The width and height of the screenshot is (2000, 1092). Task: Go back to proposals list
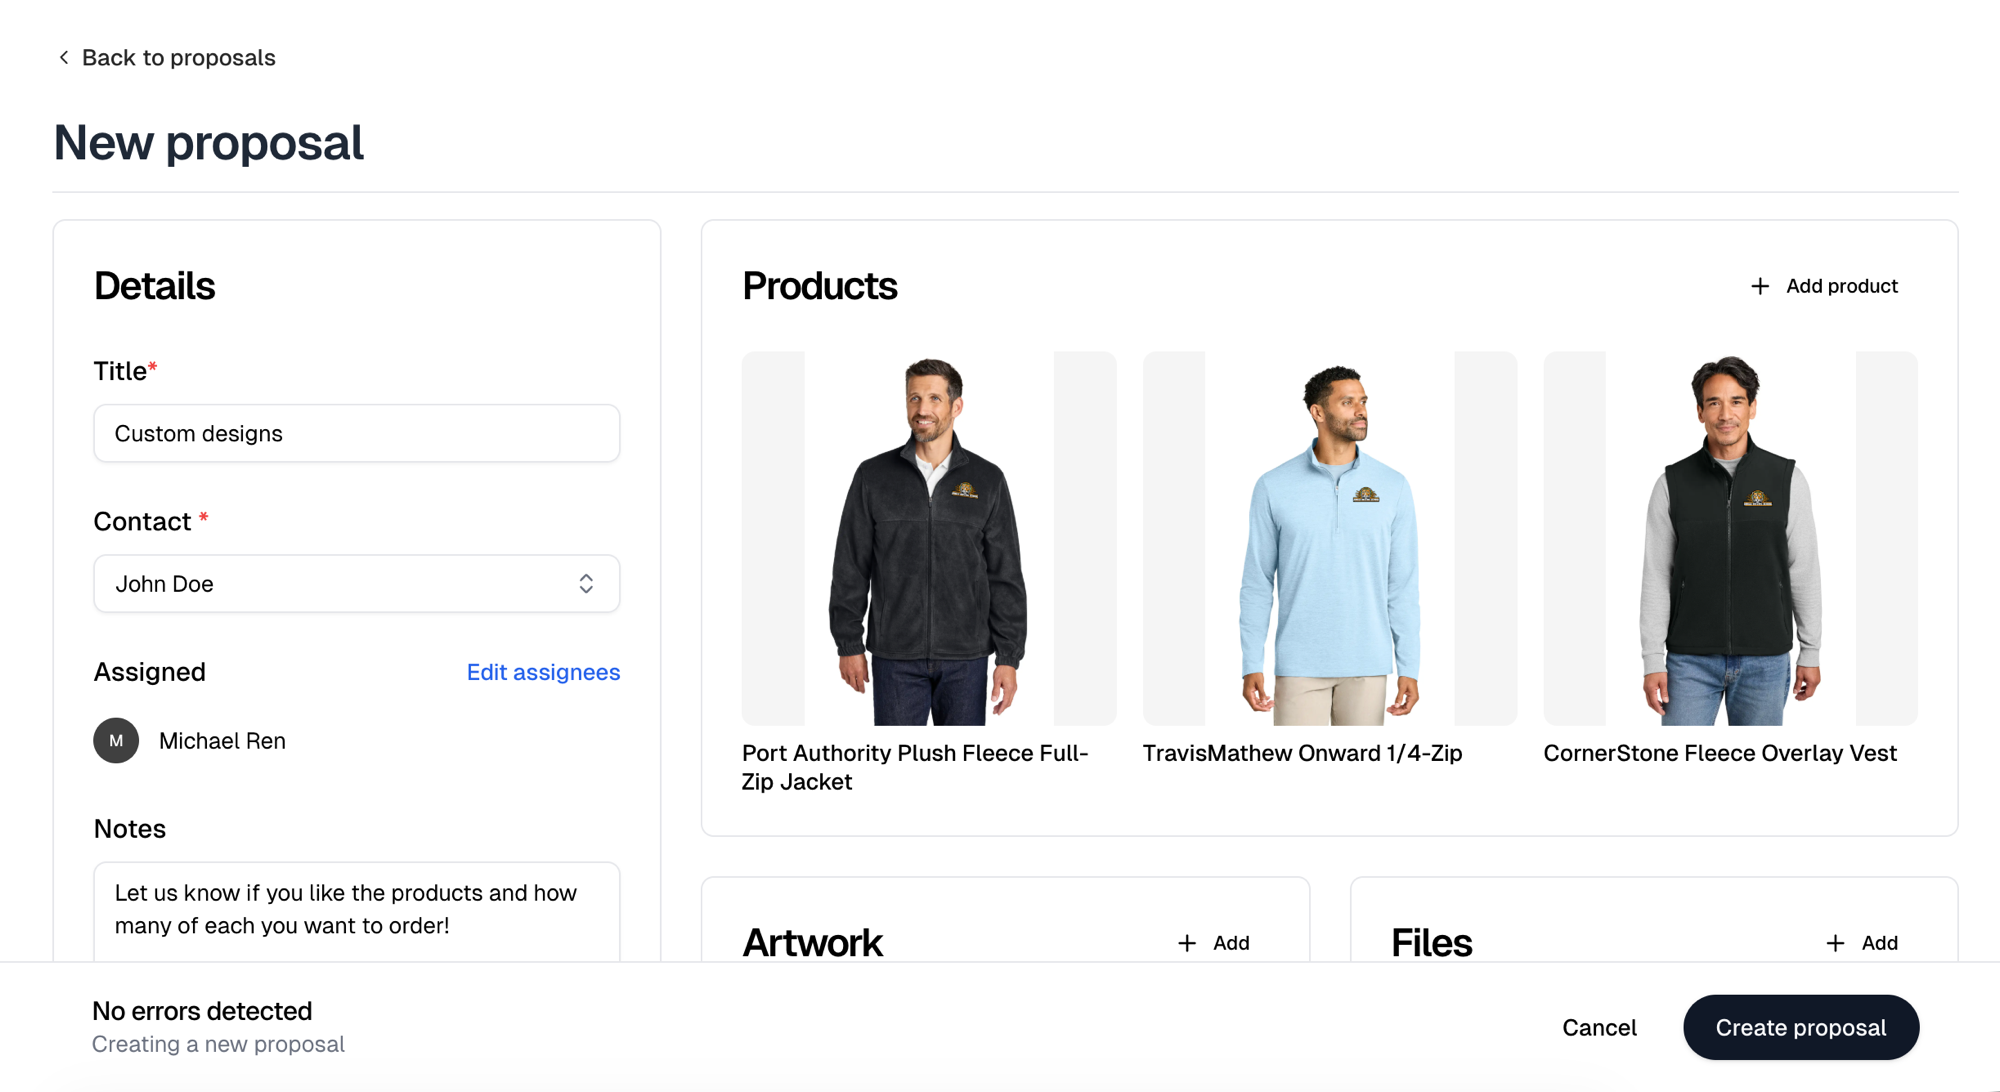[x=166, y=57]
